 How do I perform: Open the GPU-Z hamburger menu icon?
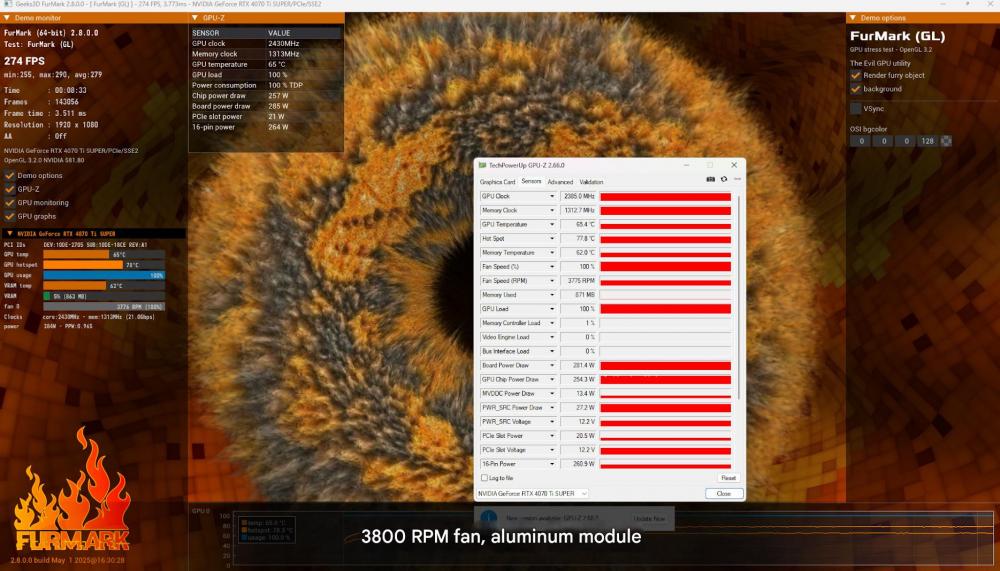tap(736, 179)
